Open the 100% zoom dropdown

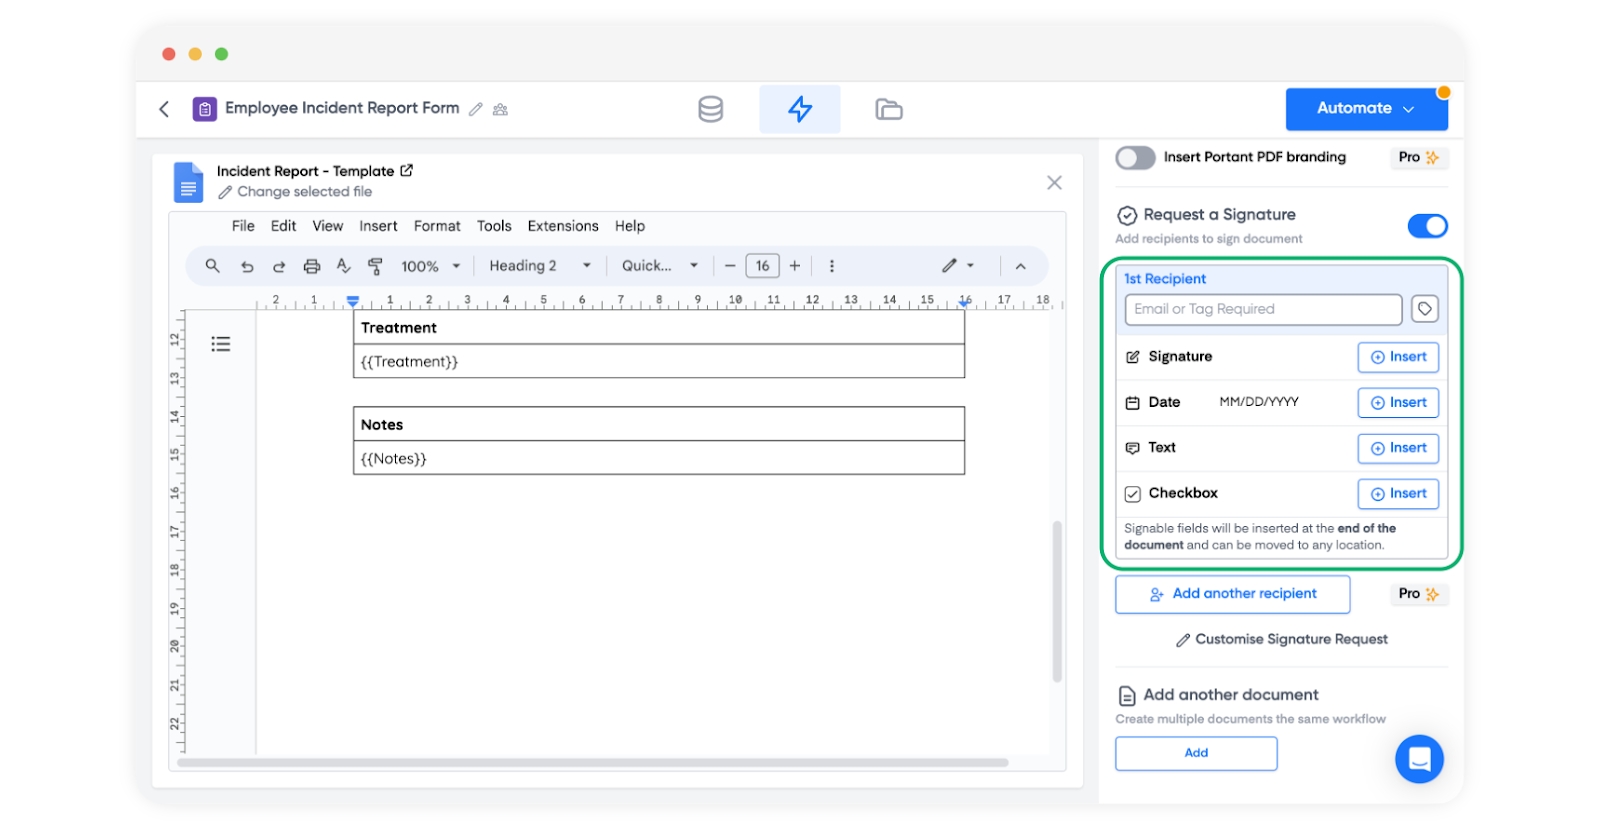(x=430, y=266)
